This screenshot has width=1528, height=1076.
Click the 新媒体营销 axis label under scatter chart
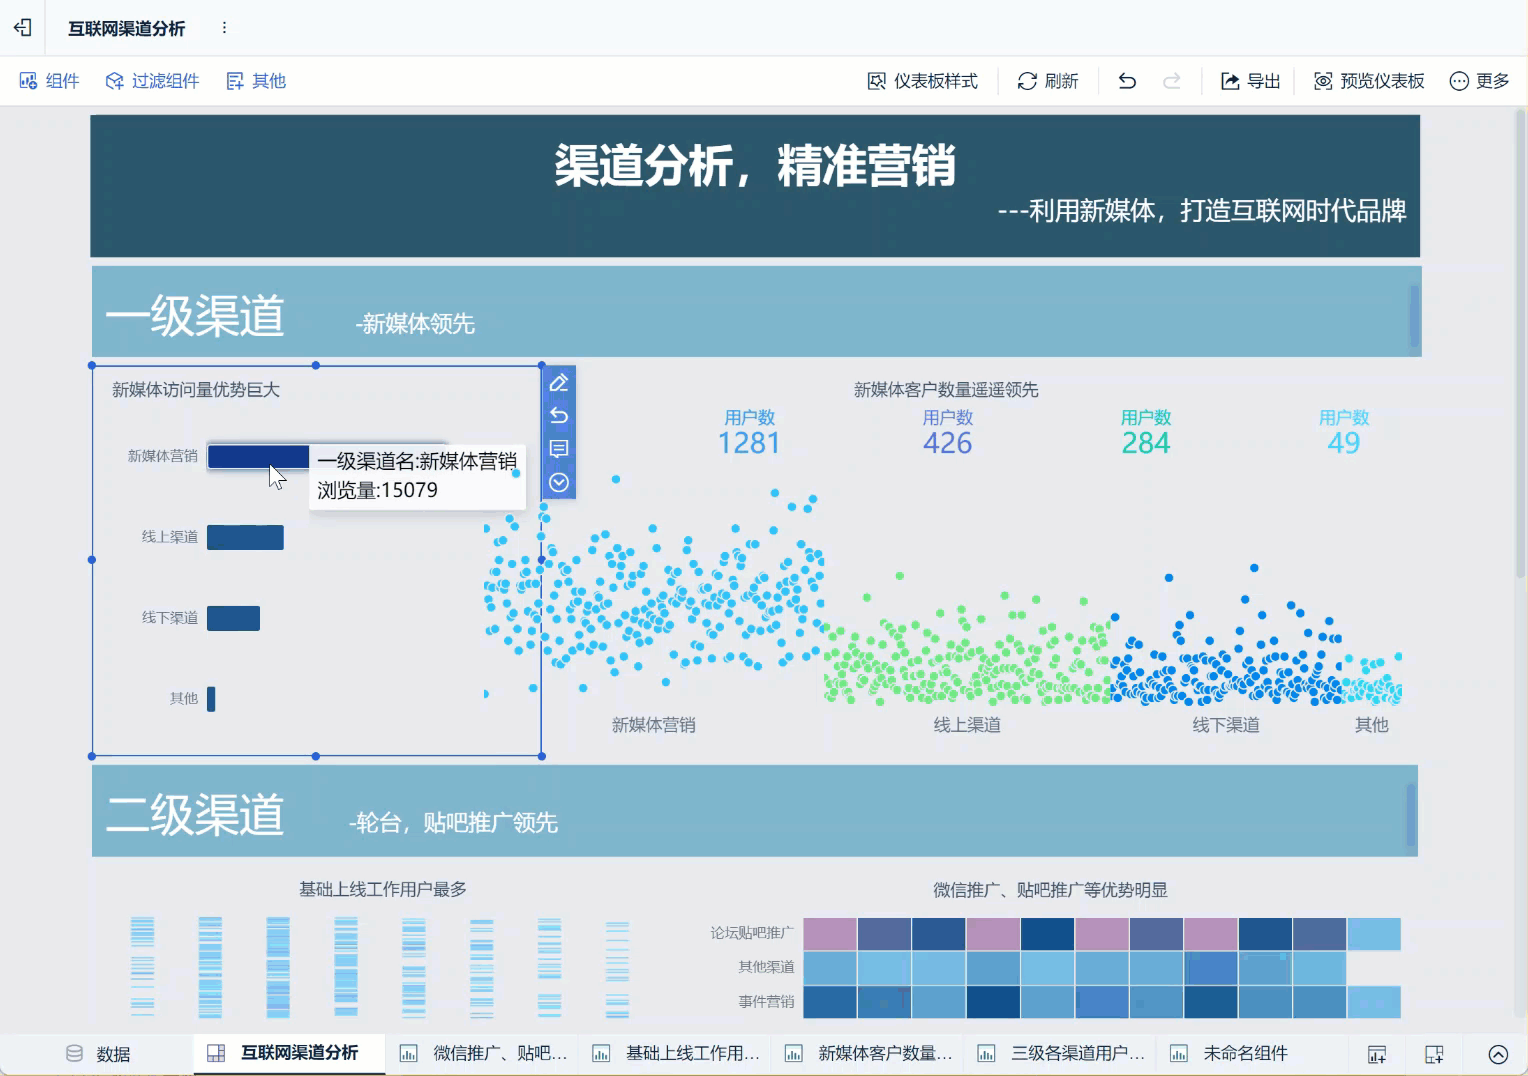(x=653, y=725)
